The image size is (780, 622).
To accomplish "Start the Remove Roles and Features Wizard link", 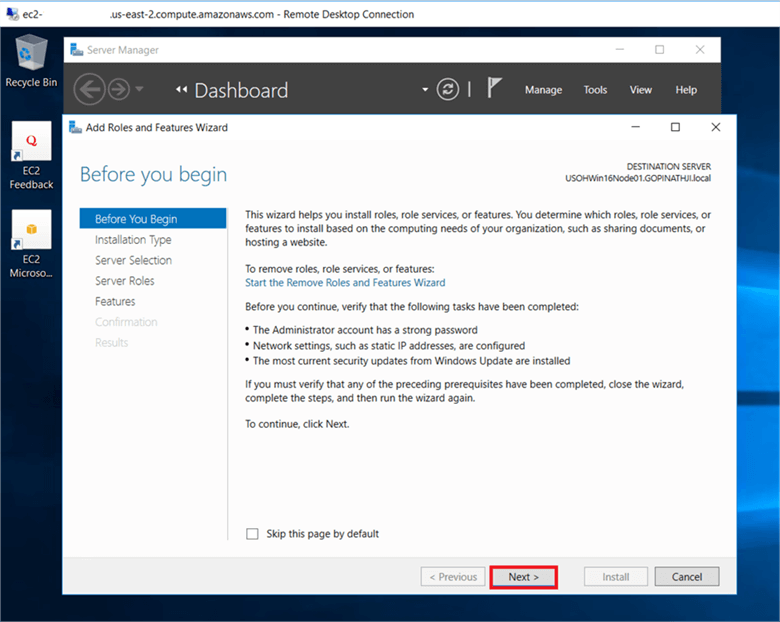I will tap(345, 283).
